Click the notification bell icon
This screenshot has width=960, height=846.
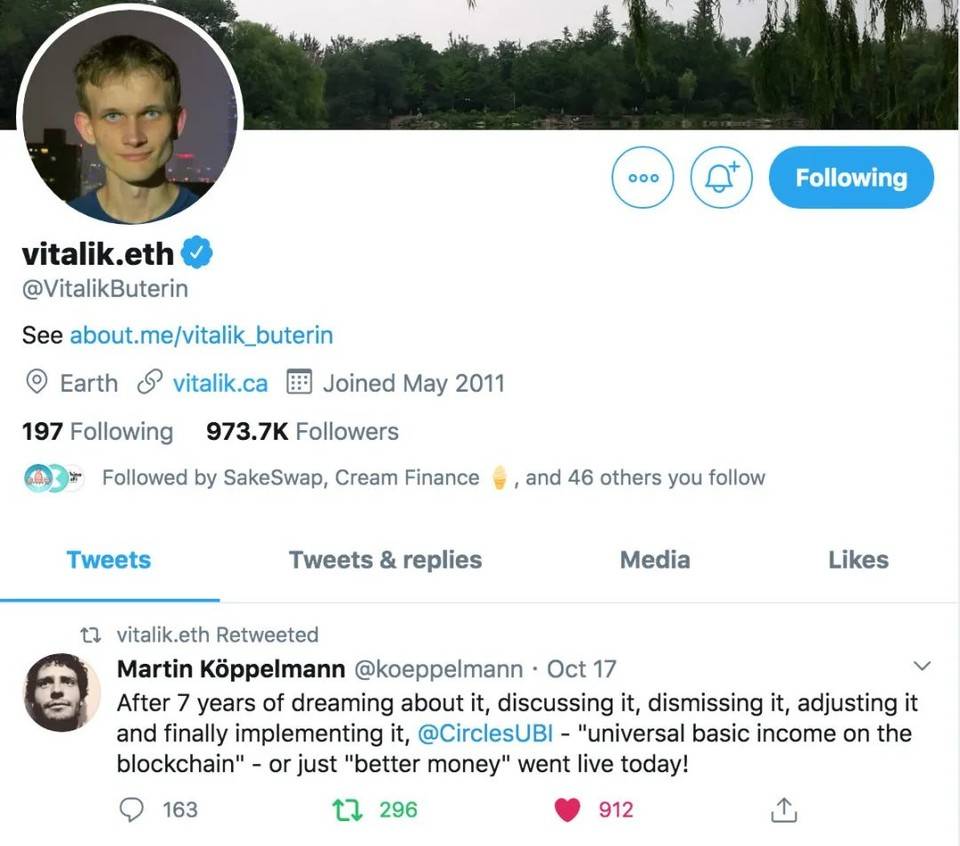721,178
